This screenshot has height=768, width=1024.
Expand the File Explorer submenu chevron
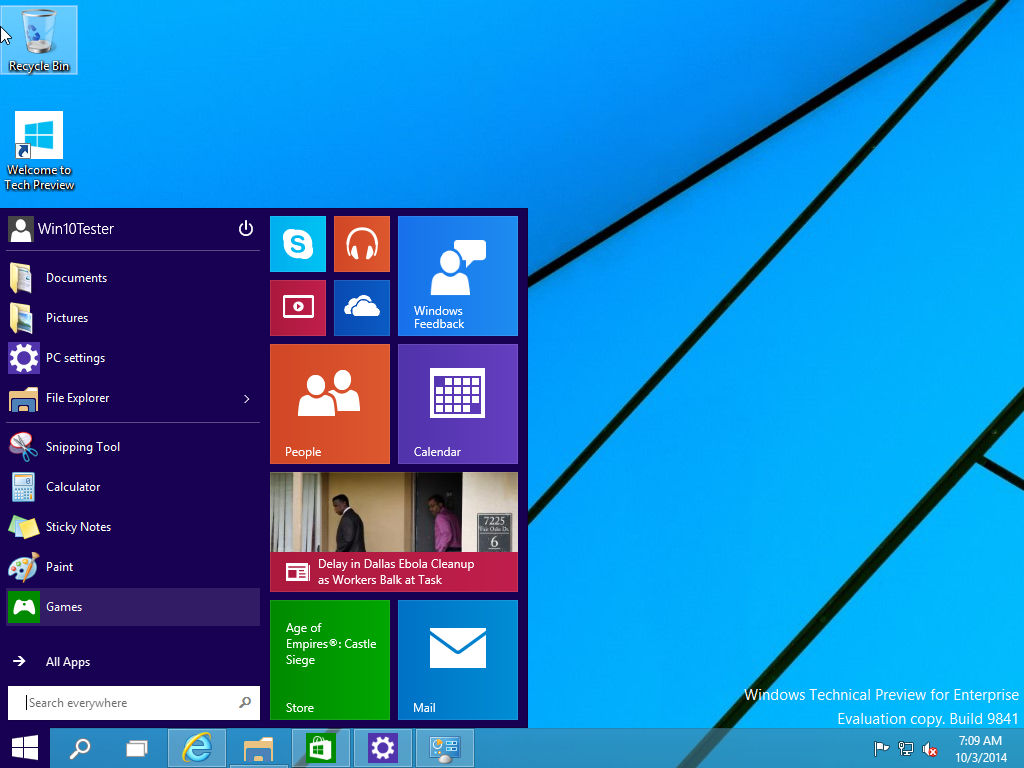246,398
